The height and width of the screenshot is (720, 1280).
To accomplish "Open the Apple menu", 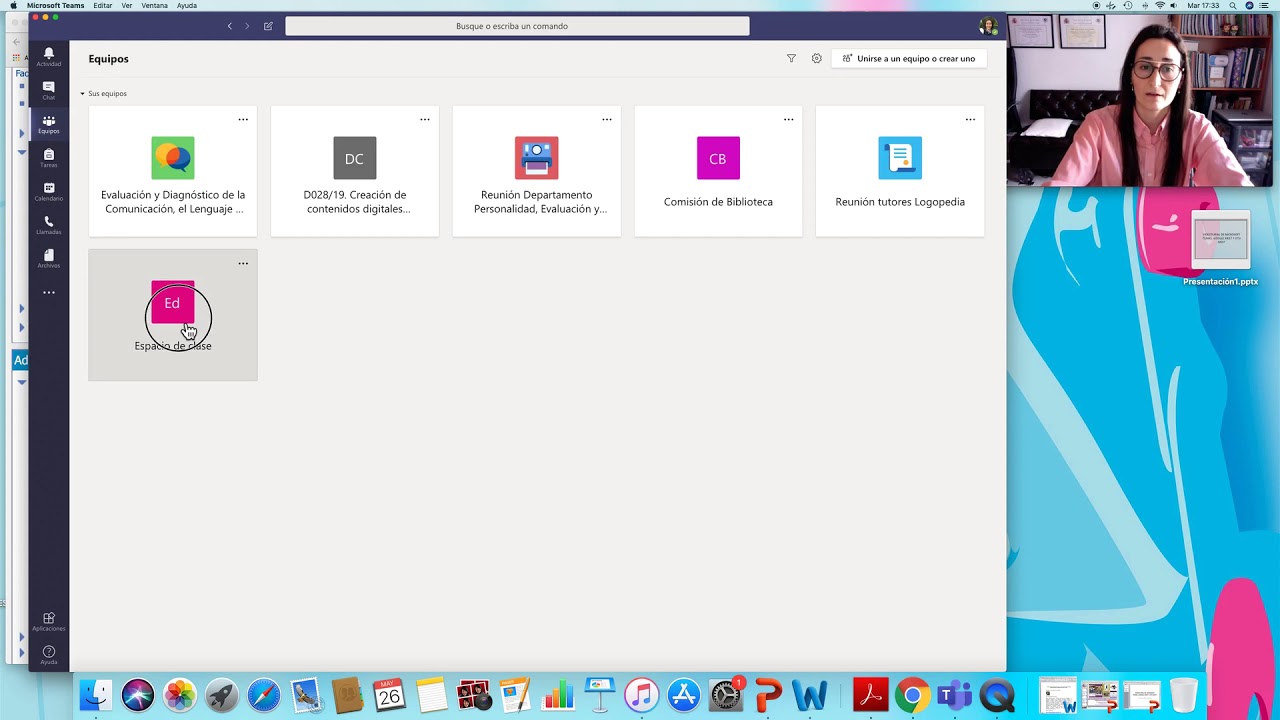I will (13, 5).
